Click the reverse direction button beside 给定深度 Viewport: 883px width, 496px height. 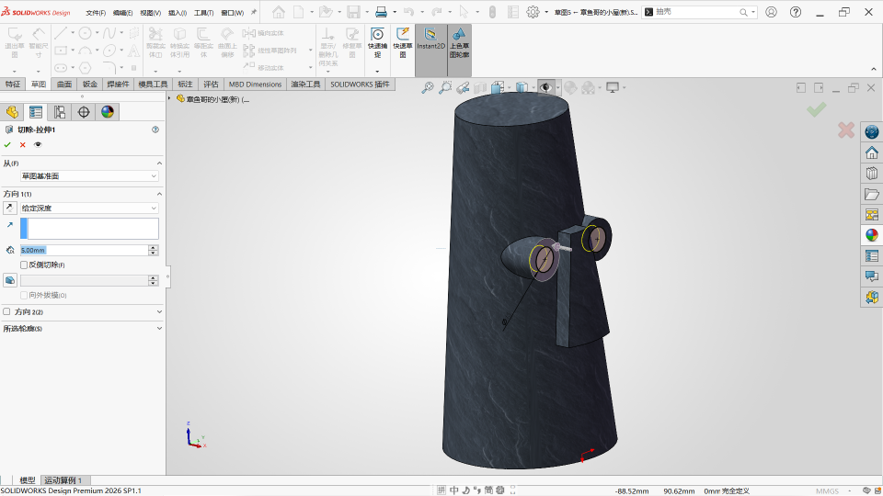coord(10,208)
